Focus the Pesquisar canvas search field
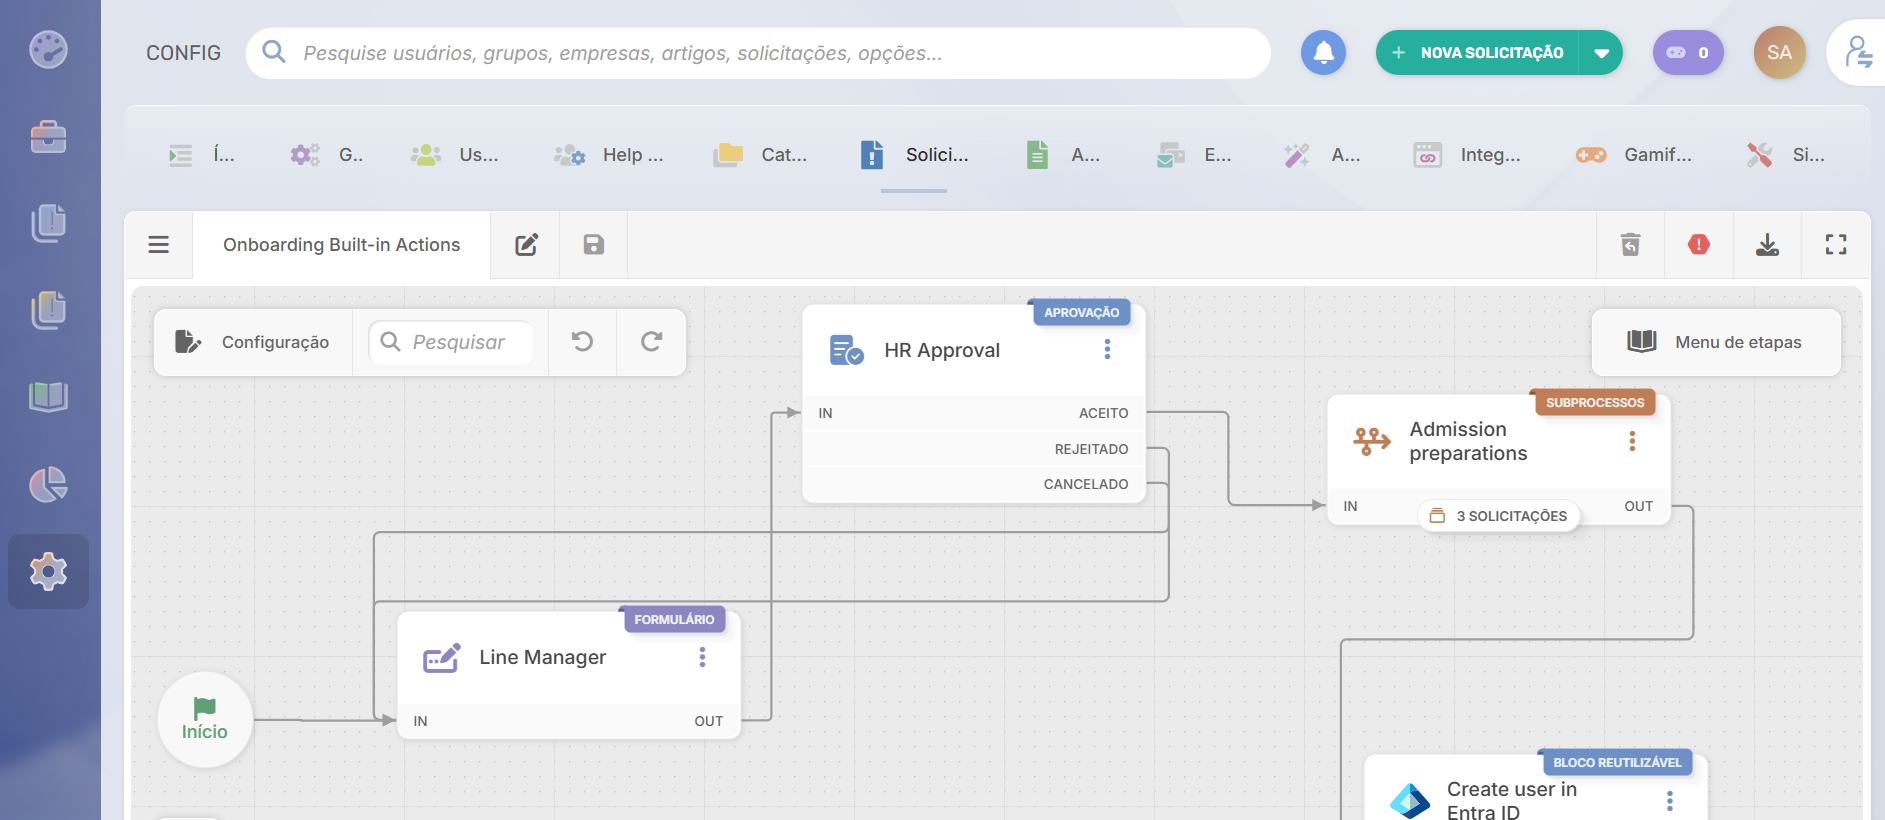The height and width of the screenshot is (820, 1885). 451,342
